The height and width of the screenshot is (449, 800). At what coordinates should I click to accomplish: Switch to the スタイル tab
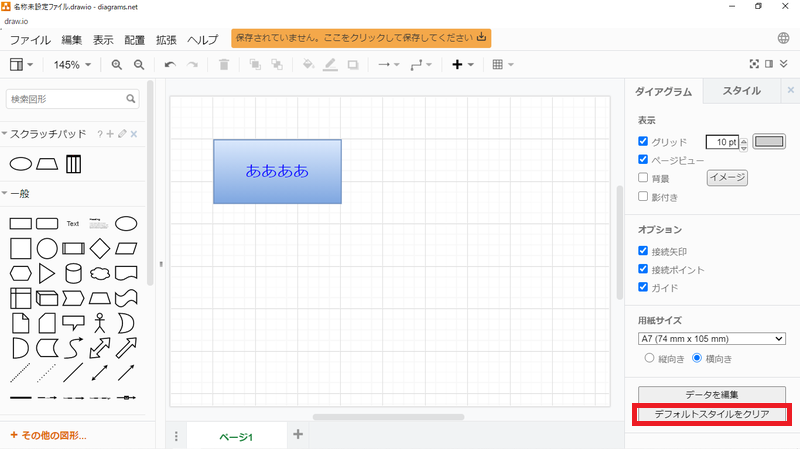pos(741,91)
